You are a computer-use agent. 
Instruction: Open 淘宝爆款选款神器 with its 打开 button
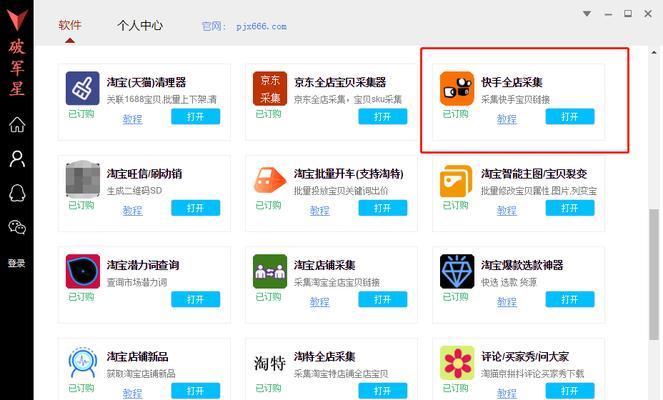point(570,299)
